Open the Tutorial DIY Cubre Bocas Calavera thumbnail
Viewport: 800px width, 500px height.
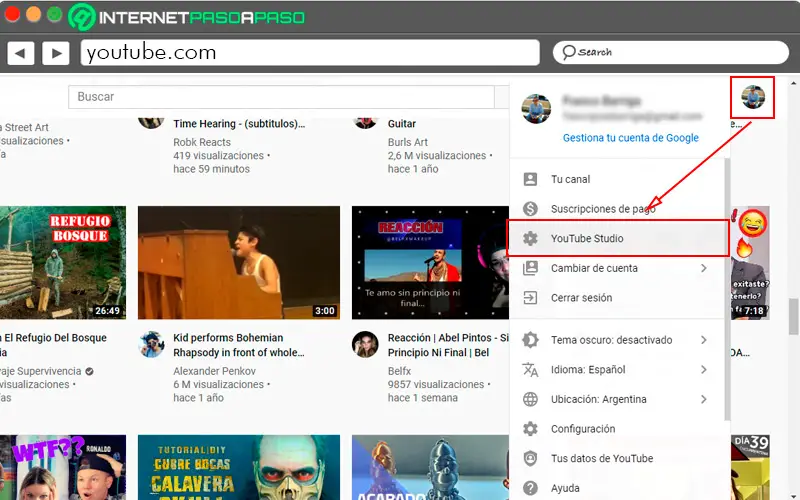[239, 467]
